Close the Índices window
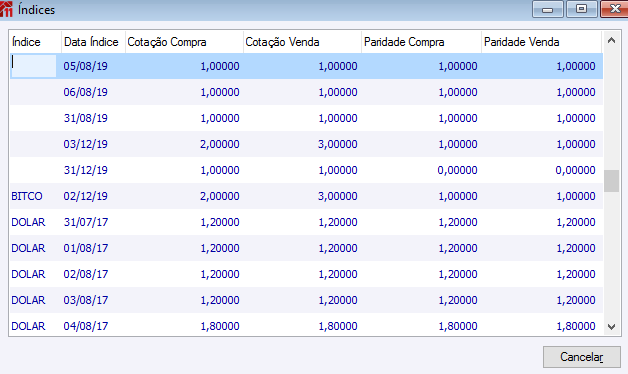This screenshot has width=628, height=374. pos(615,9)
